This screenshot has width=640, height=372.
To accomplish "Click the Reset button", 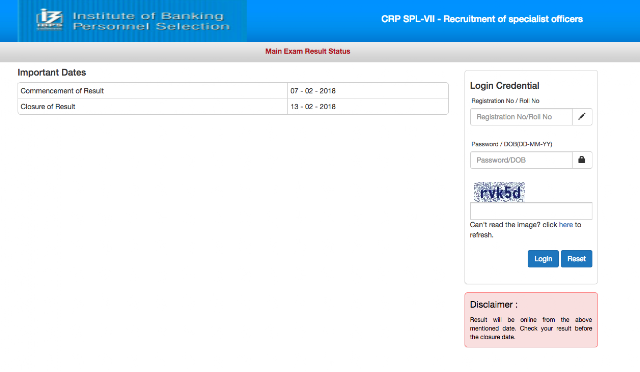I will [x=576, y=259].
